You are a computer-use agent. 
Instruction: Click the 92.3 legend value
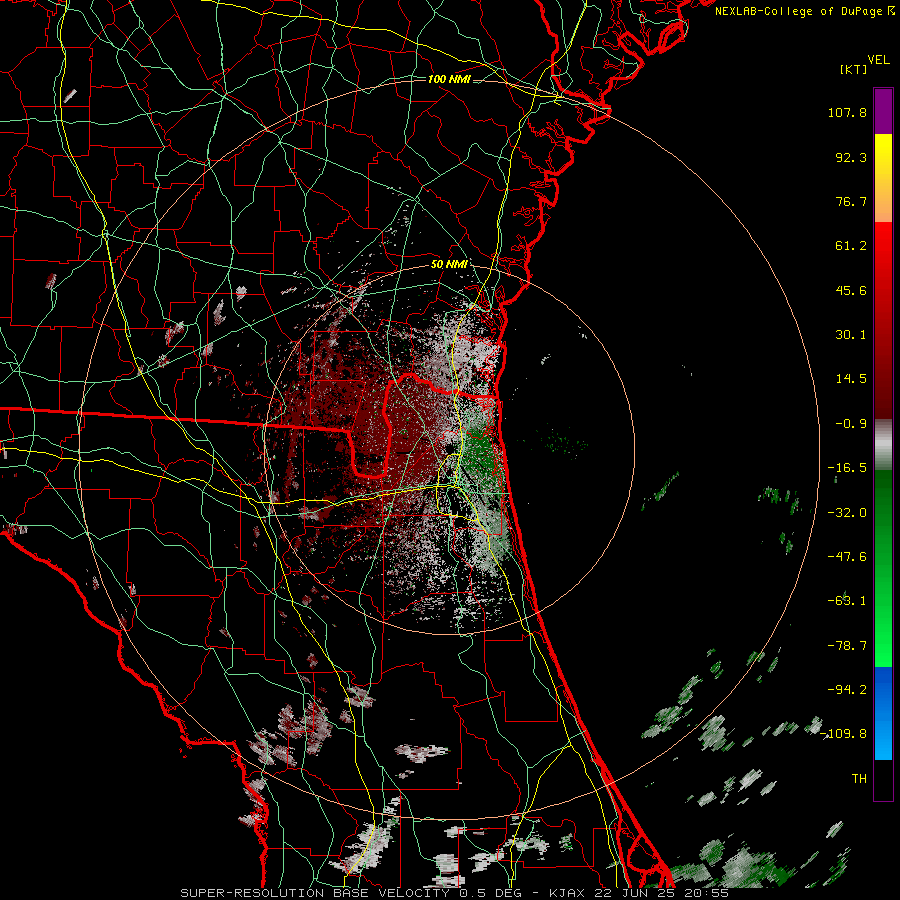[851, 157]
